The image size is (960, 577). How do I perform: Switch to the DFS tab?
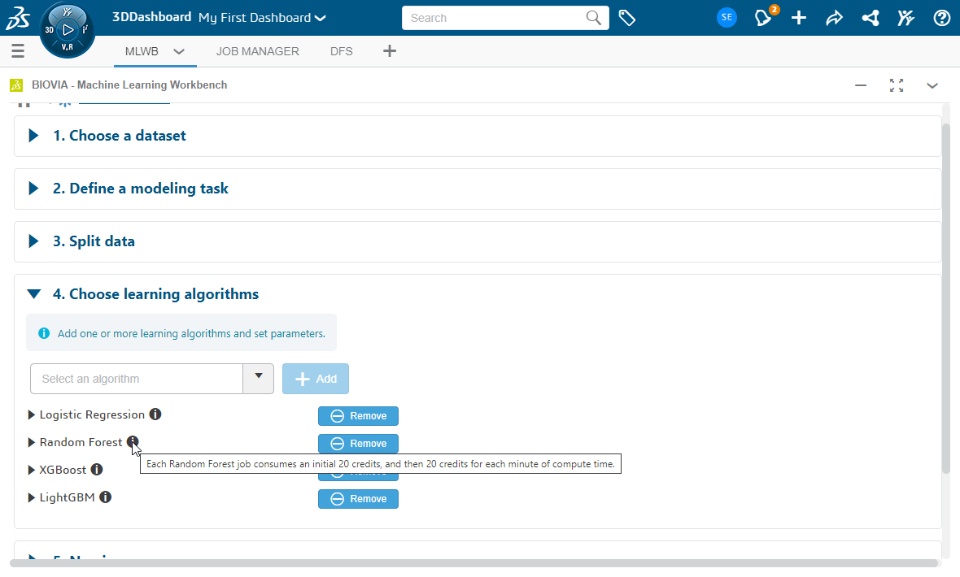point(341,51)
